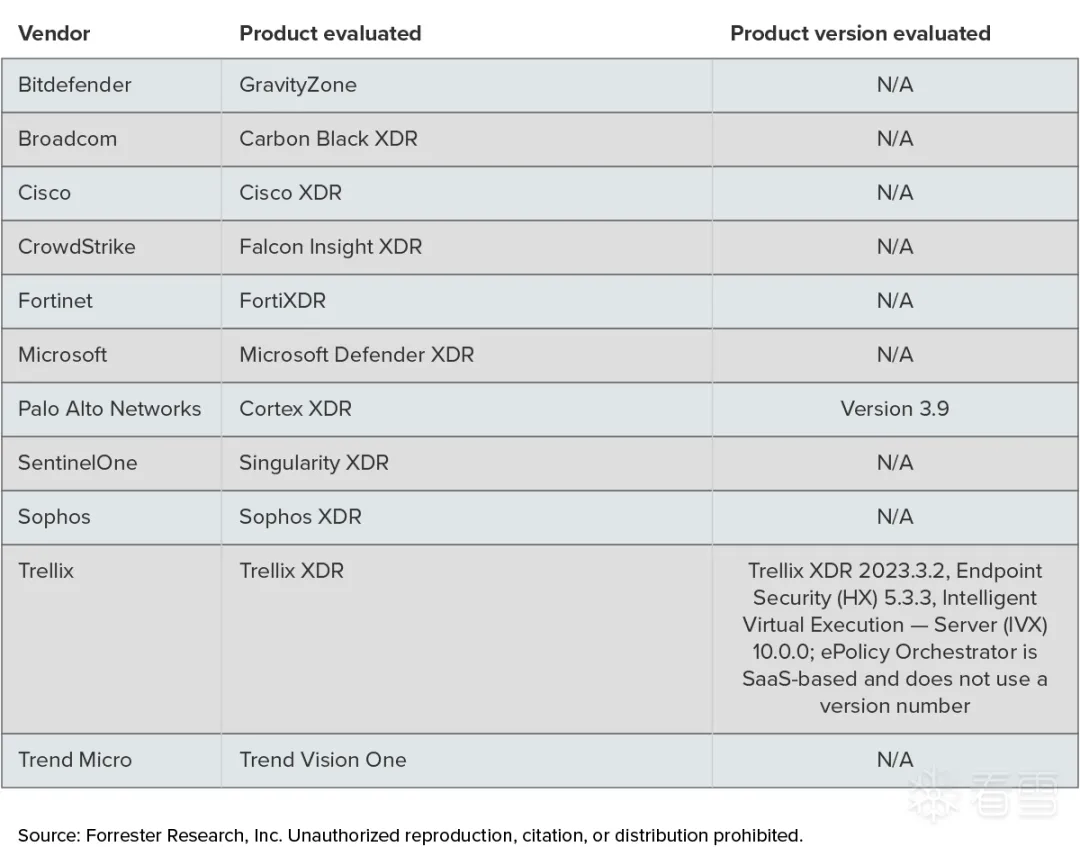Click Microsoft Defender XDR entry
This screenshot has width=1080, height=847.
tap(356, 355)
